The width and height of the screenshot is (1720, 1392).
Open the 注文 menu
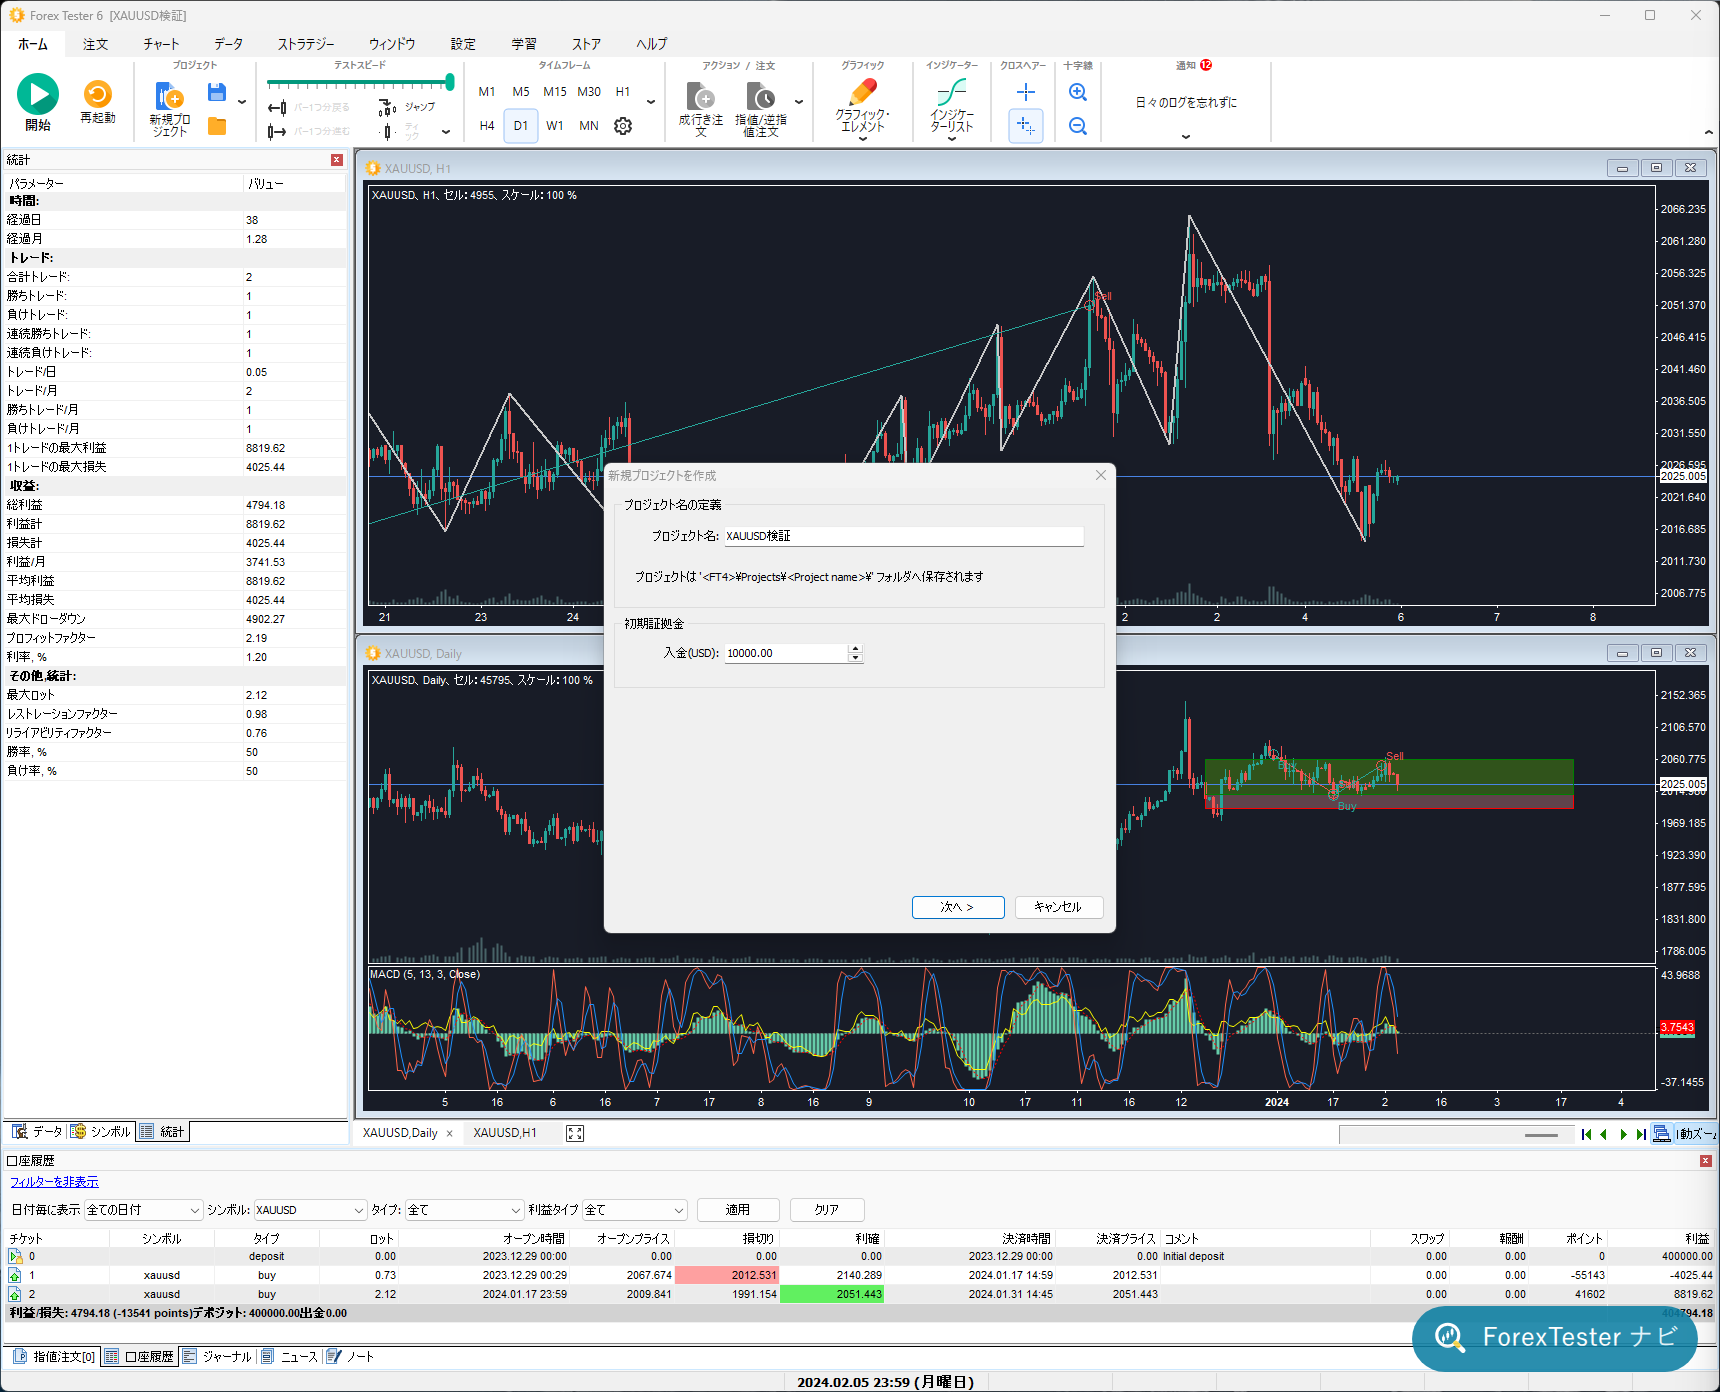click(x=96, y=44)
